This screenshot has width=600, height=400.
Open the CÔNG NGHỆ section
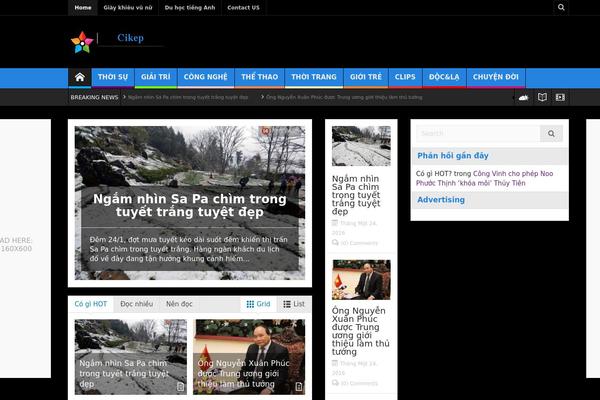(205, 77)
